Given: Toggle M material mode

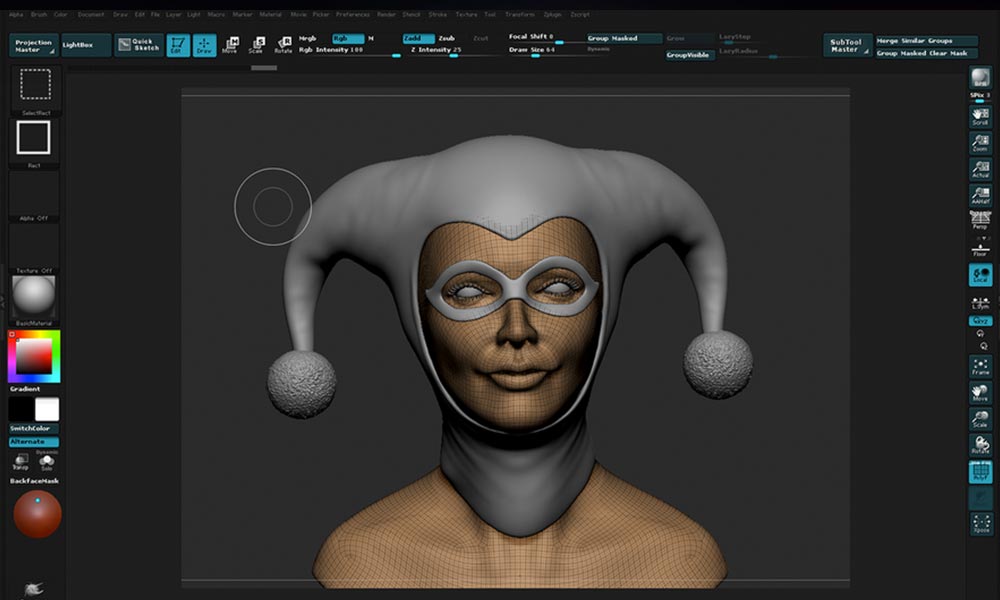Looking at the screenshot, I should point(371,38).
